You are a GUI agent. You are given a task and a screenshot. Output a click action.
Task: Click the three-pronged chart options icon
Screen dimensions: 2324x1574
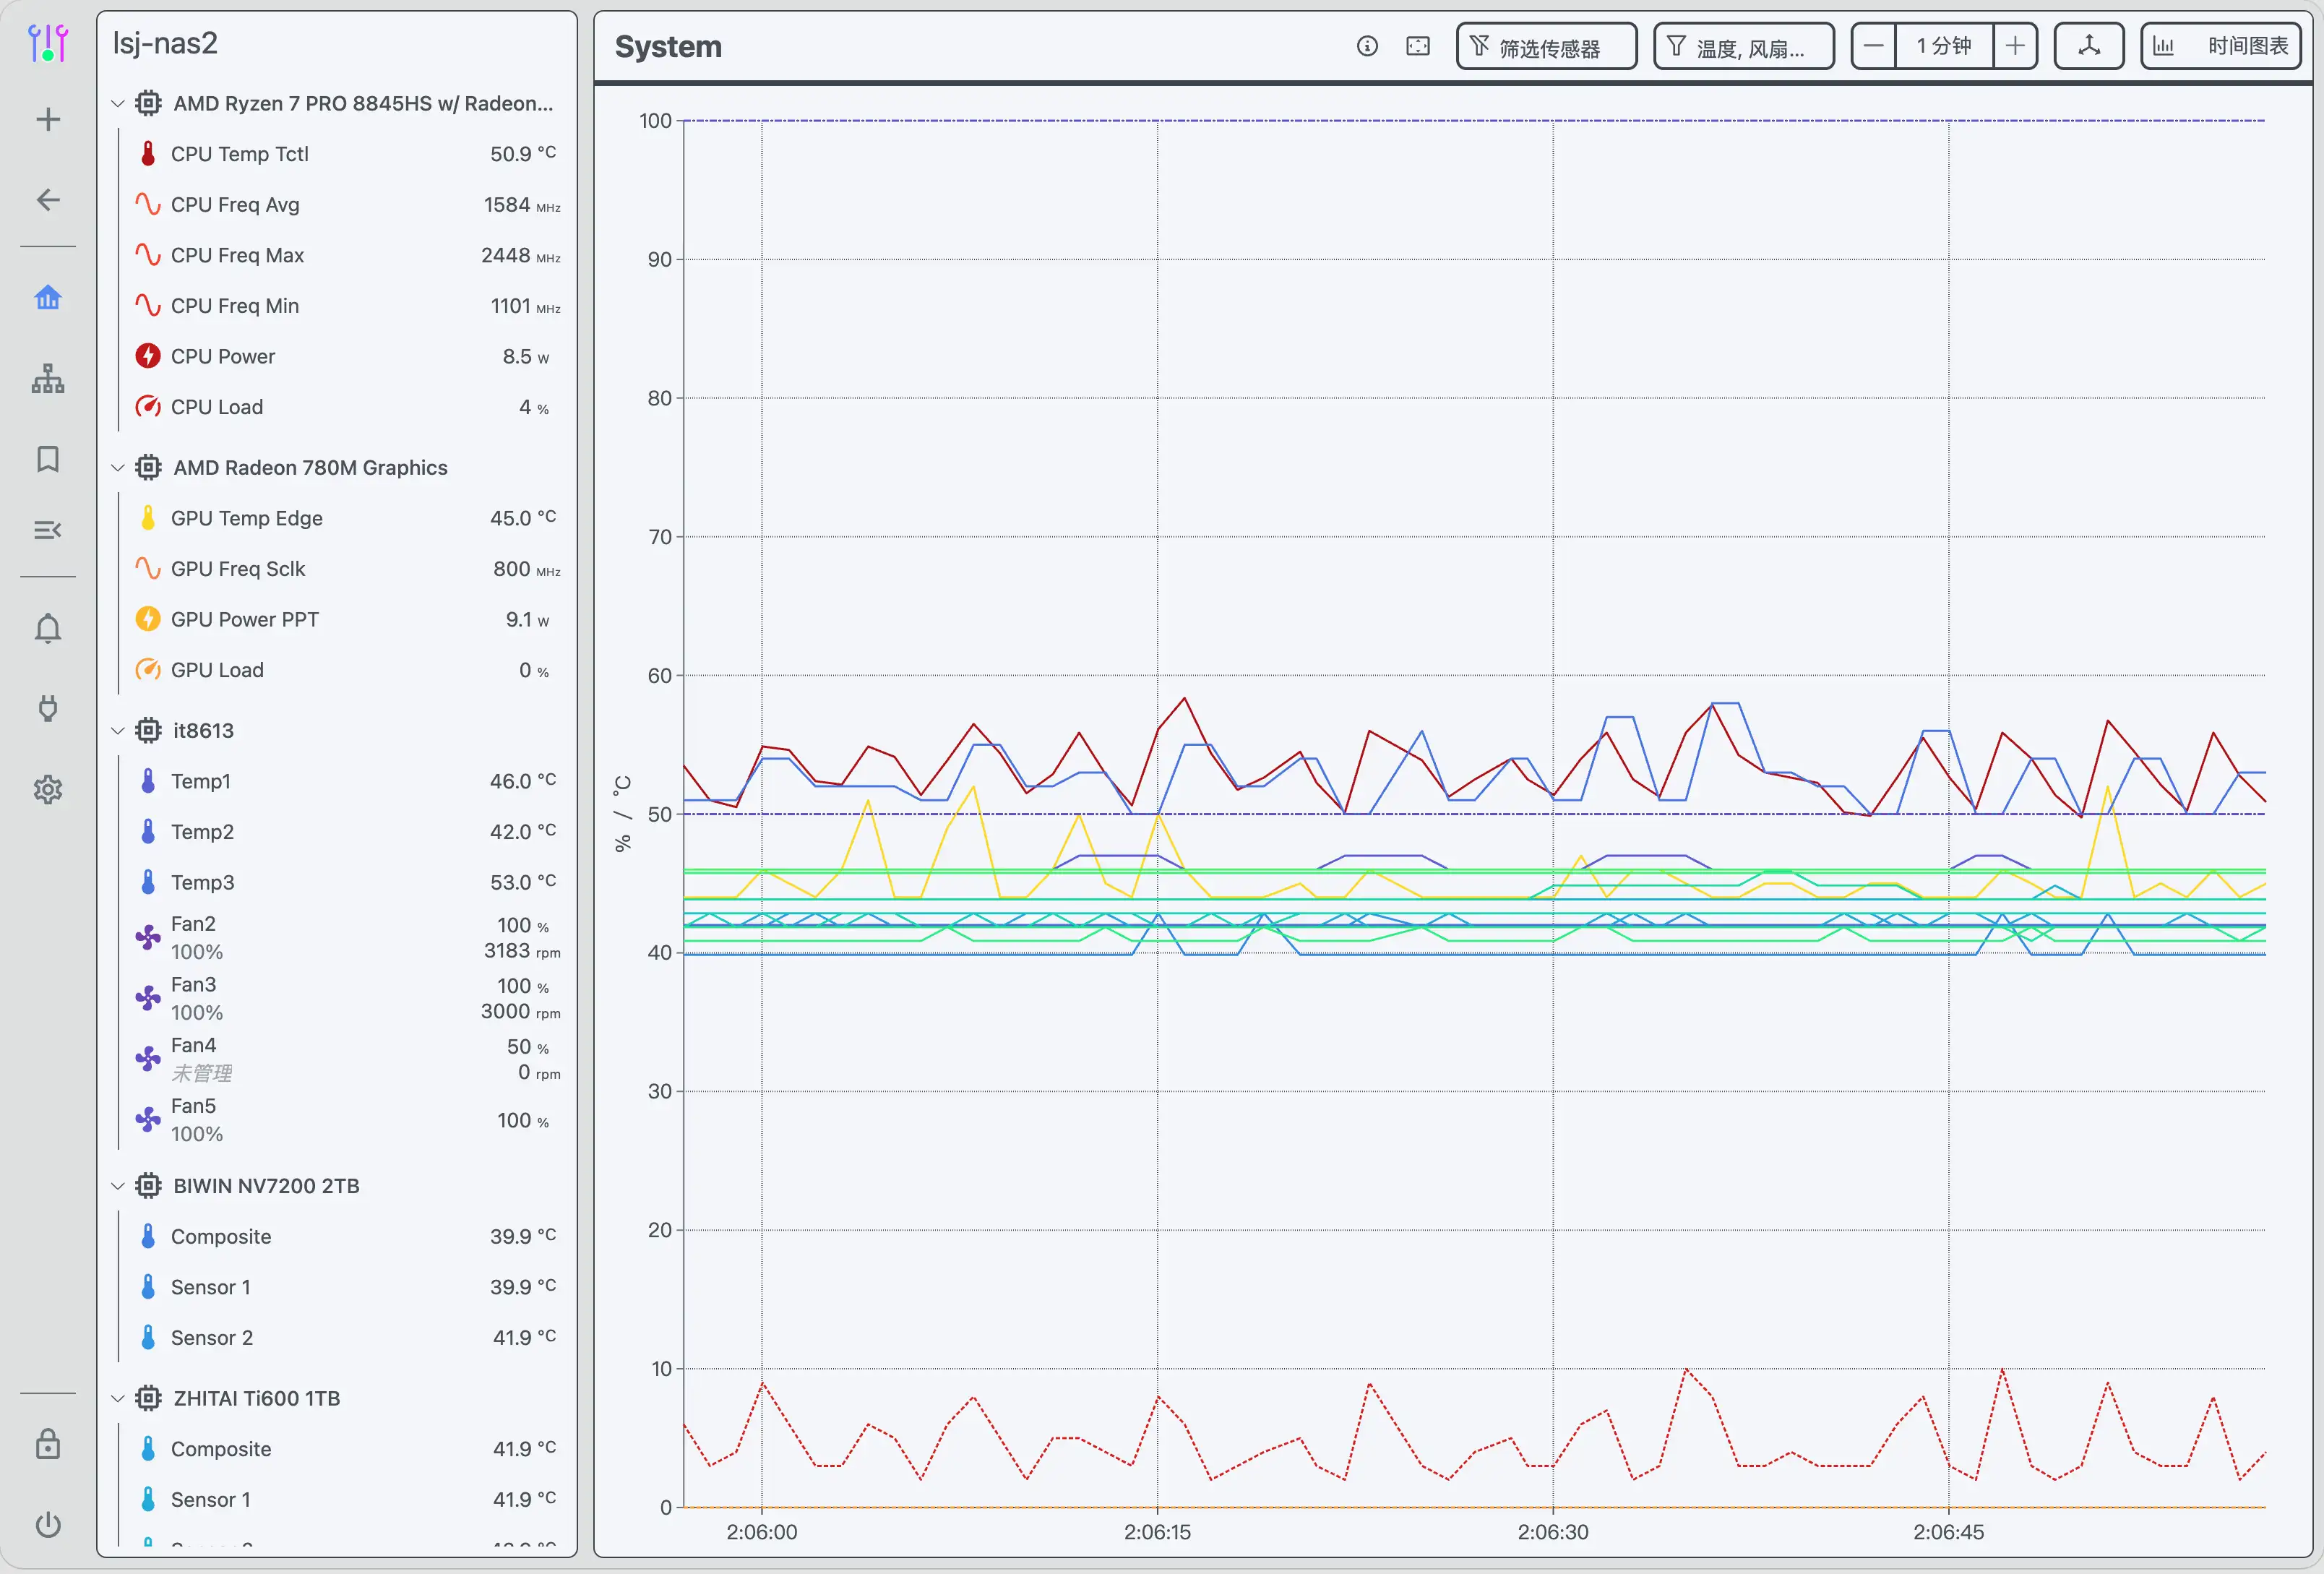2089,46
